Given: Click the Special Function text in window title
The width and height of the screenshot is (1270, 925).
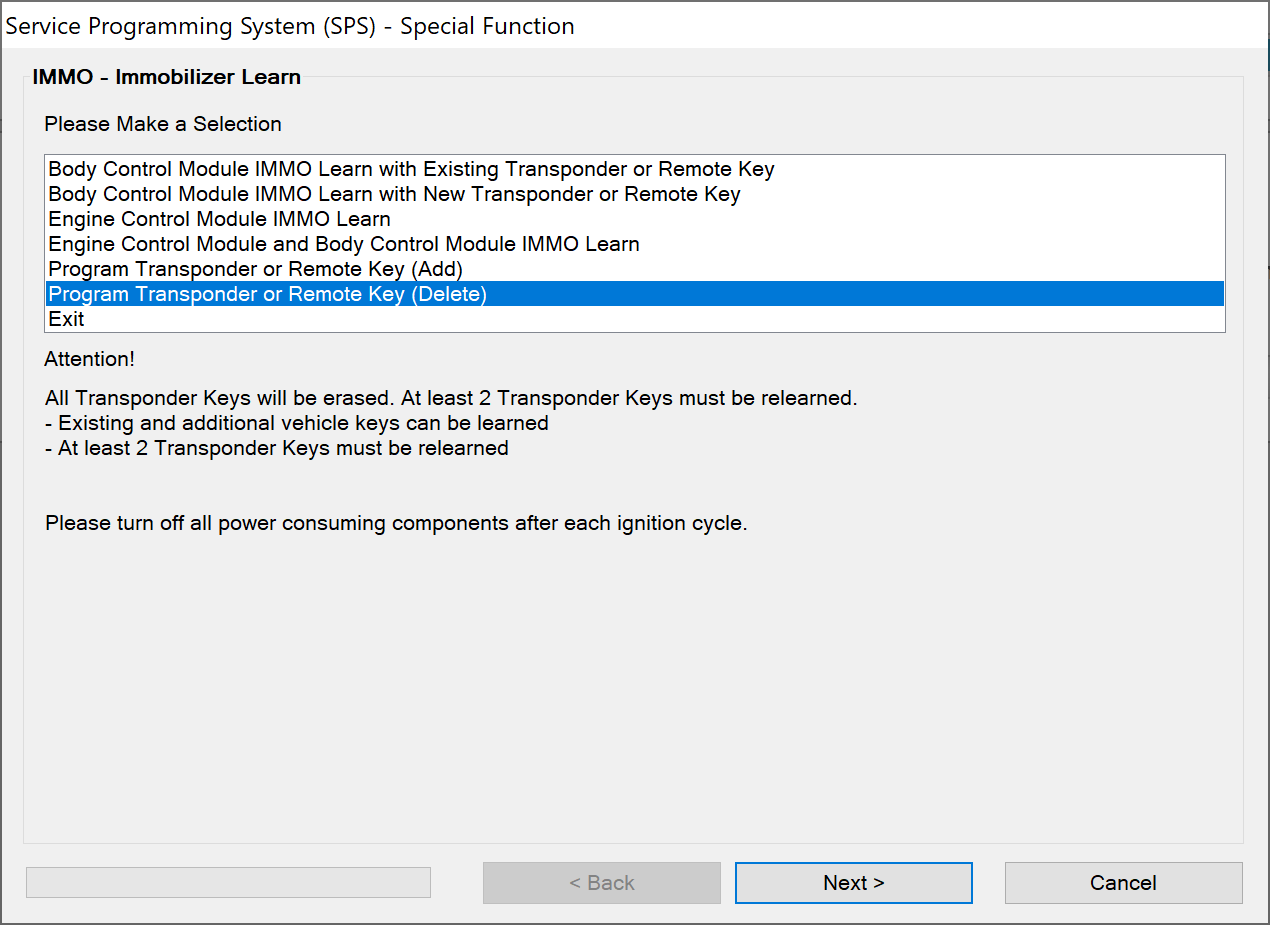Looking at the screenshot, I should (487, 26).
